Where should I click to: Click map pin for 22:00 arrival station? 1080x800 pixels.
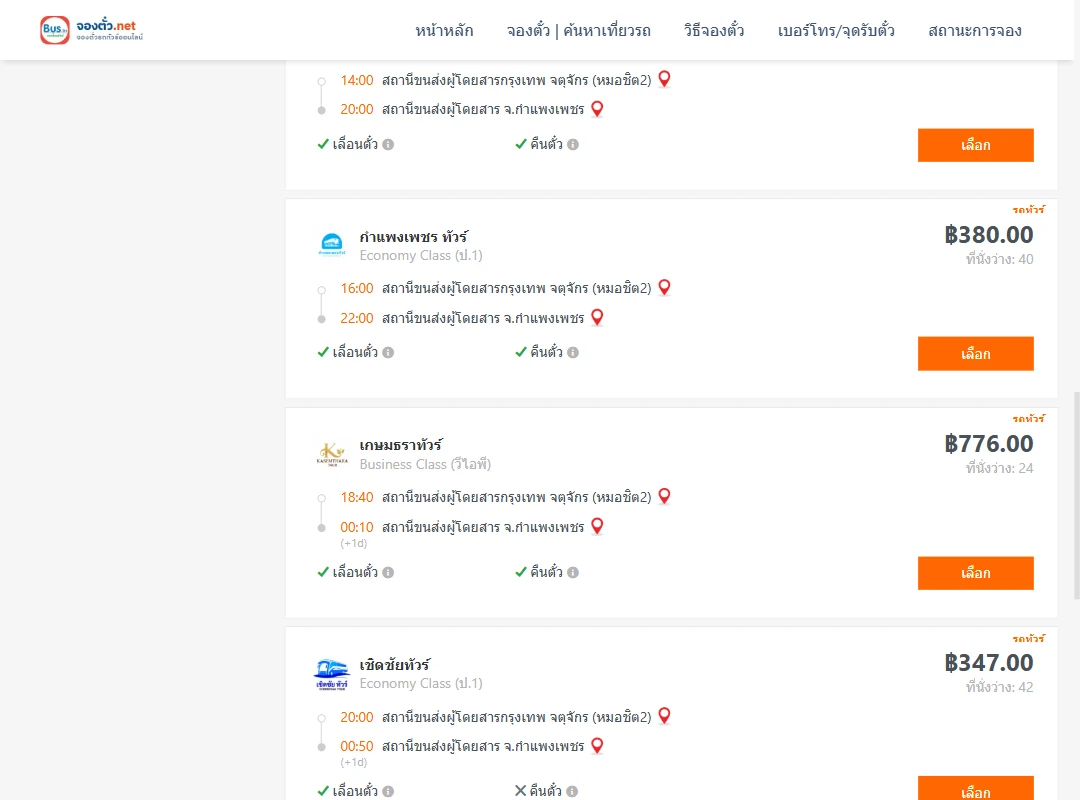coord(597,318)
